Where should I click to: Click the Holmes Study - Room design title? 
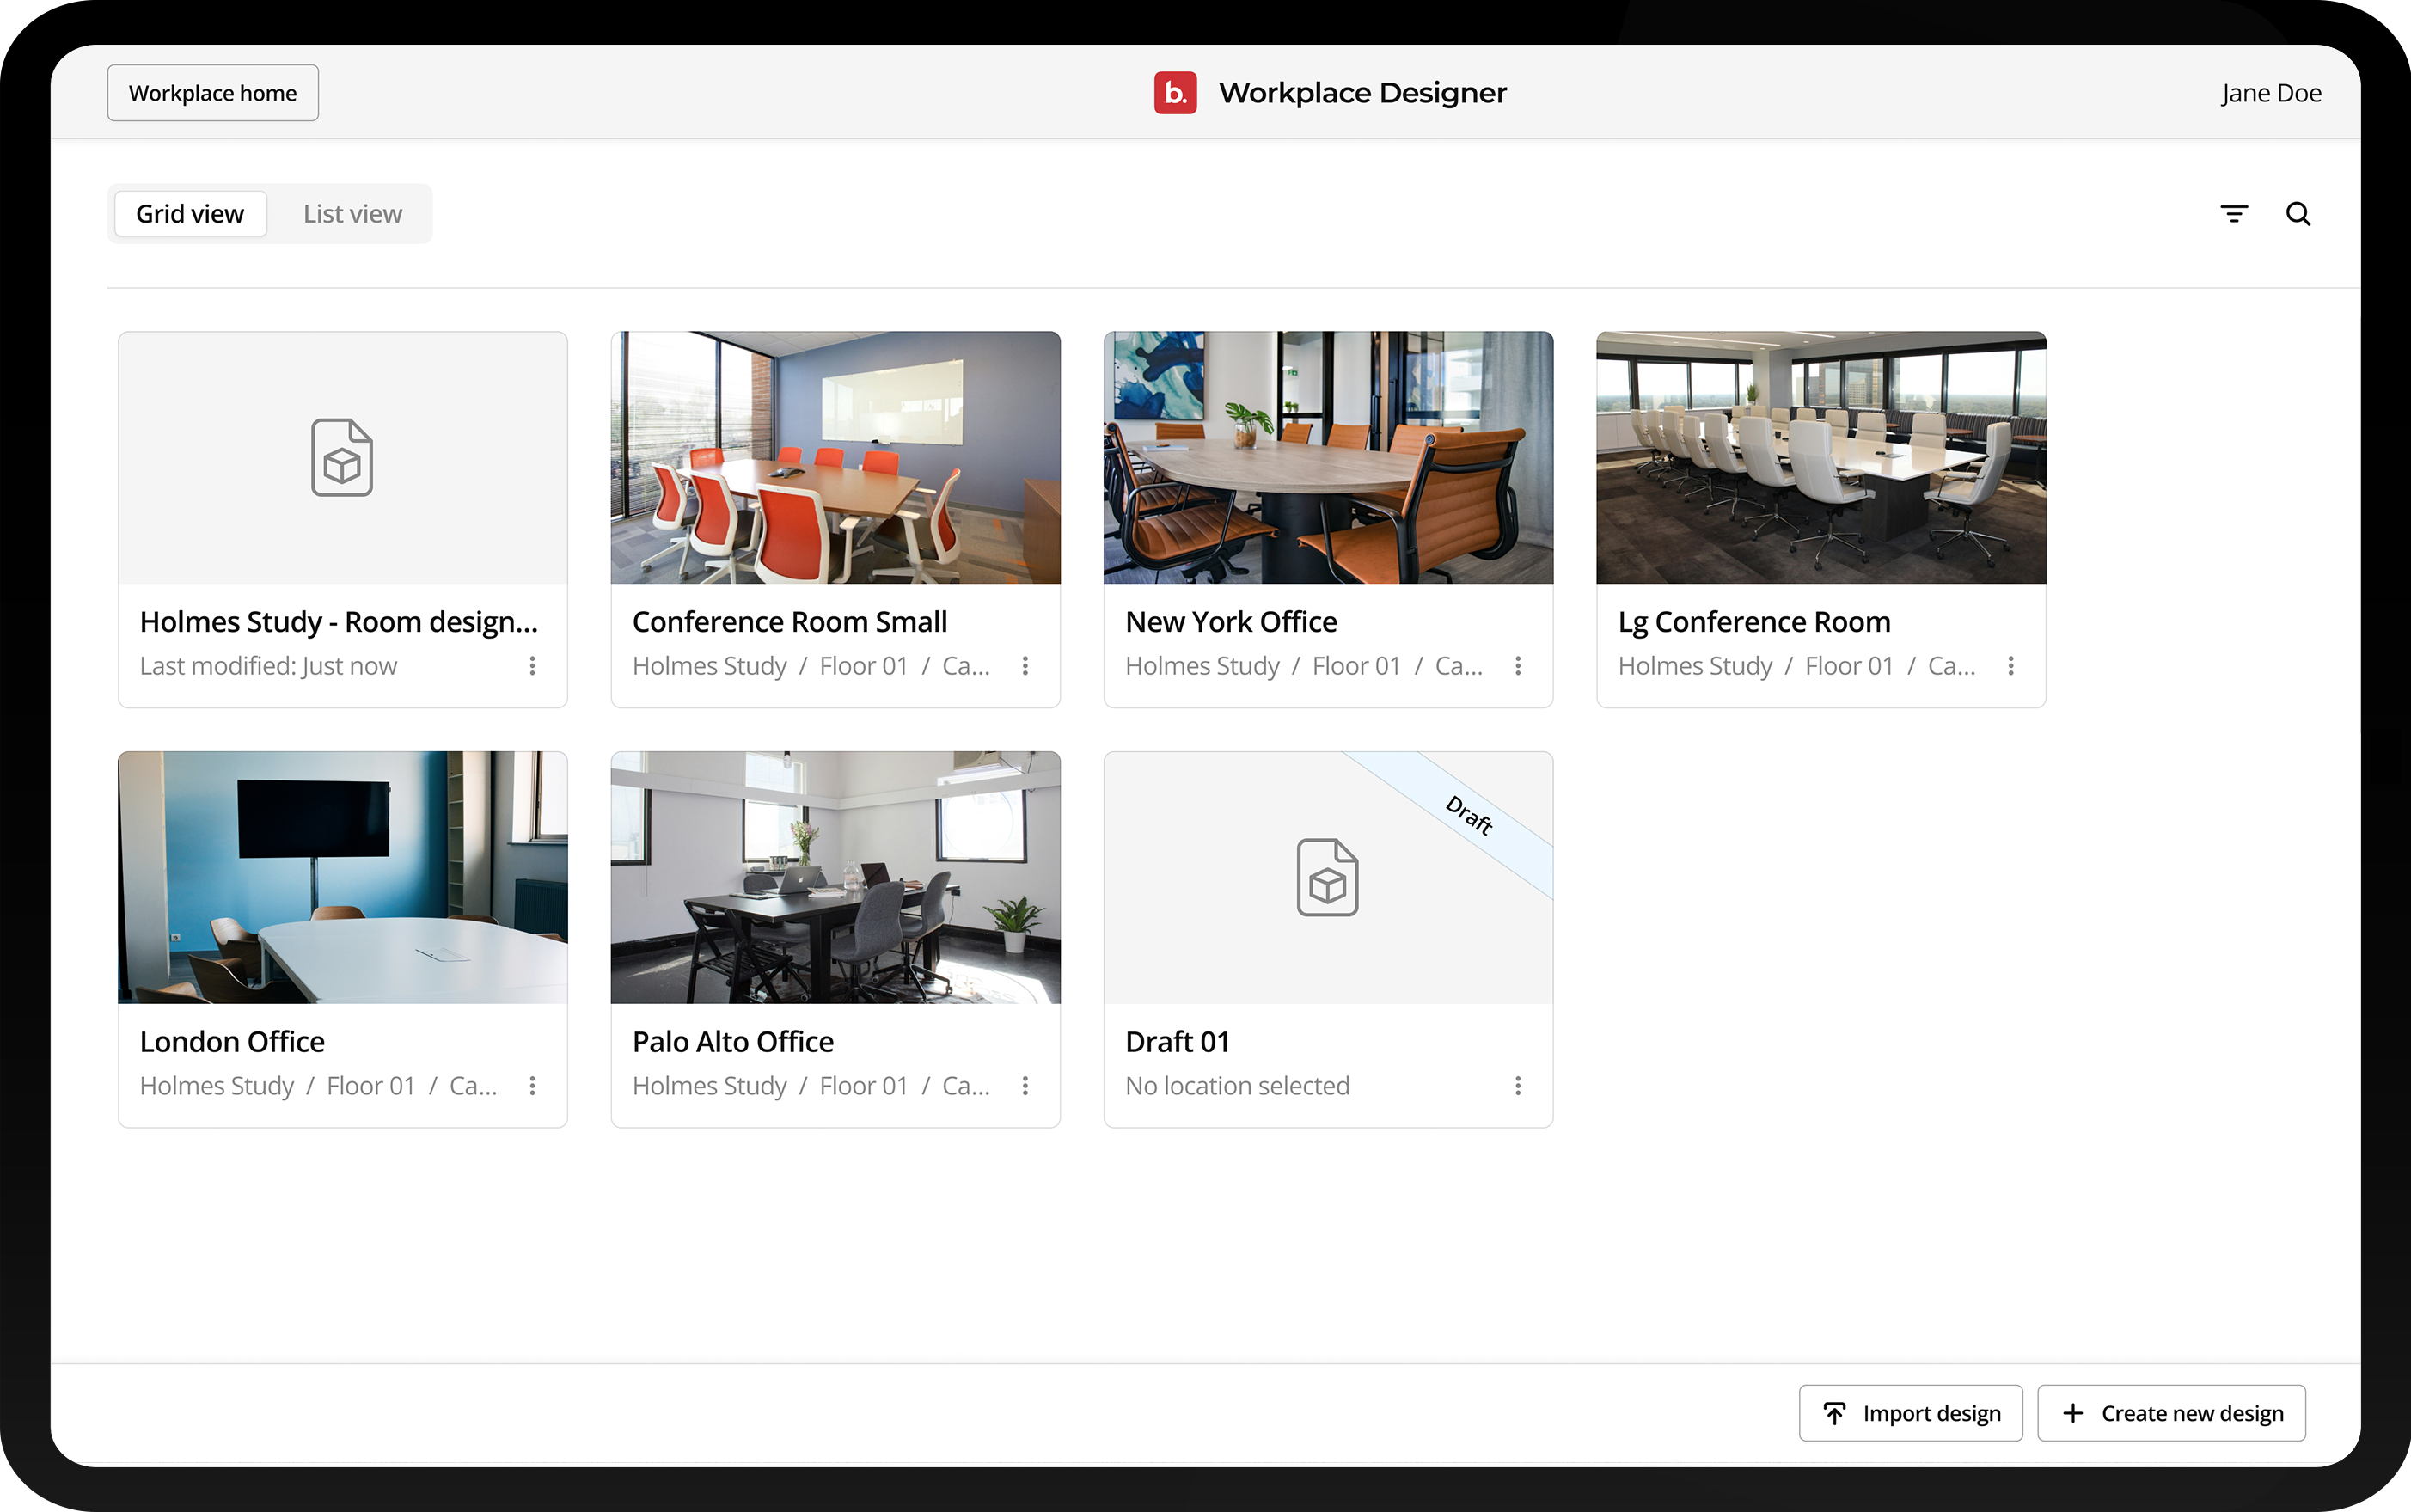pos(339,622)
